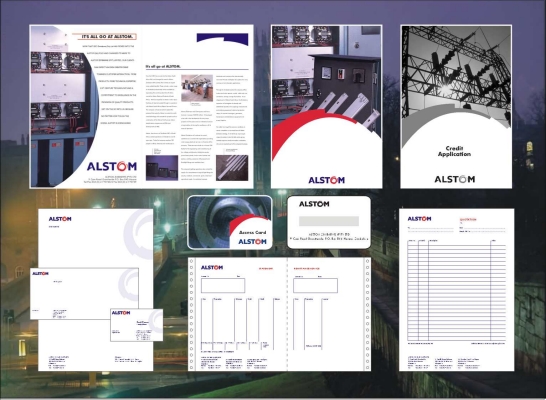Select the Credit Application folder cover
This screenshot has width=546, height=400.
[456, 107]
